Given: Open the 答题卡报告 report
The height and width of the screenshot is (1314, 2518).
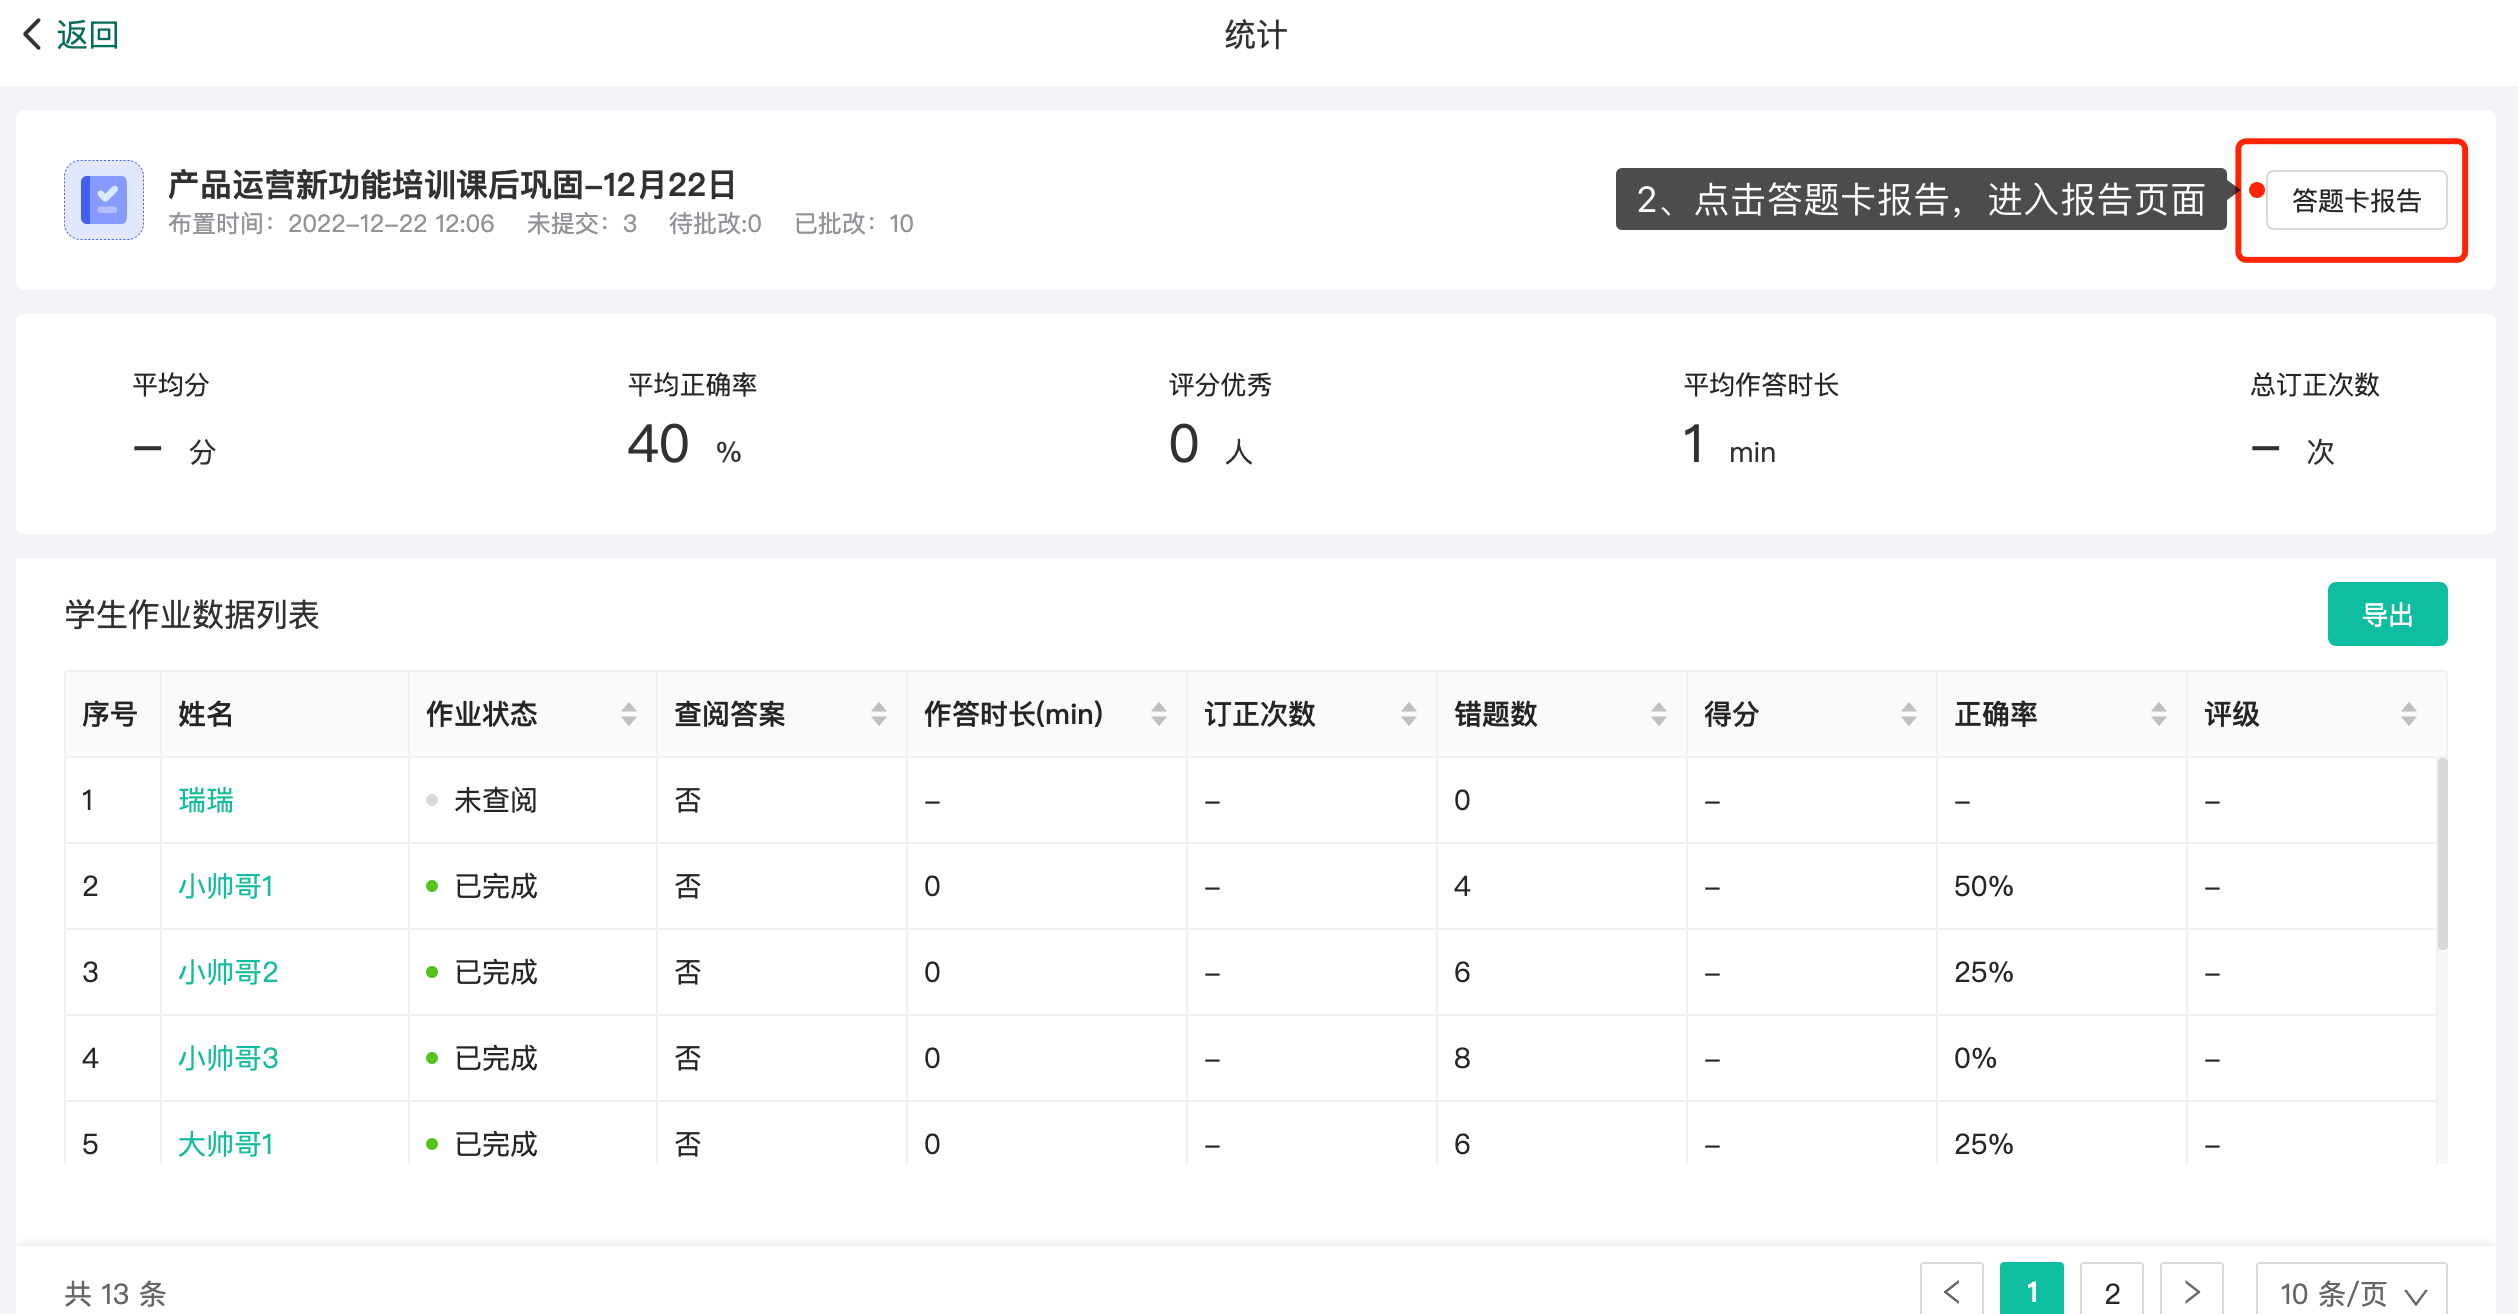Looking at the screenshot, I should pyautogui.click(x=2356, y=201).
